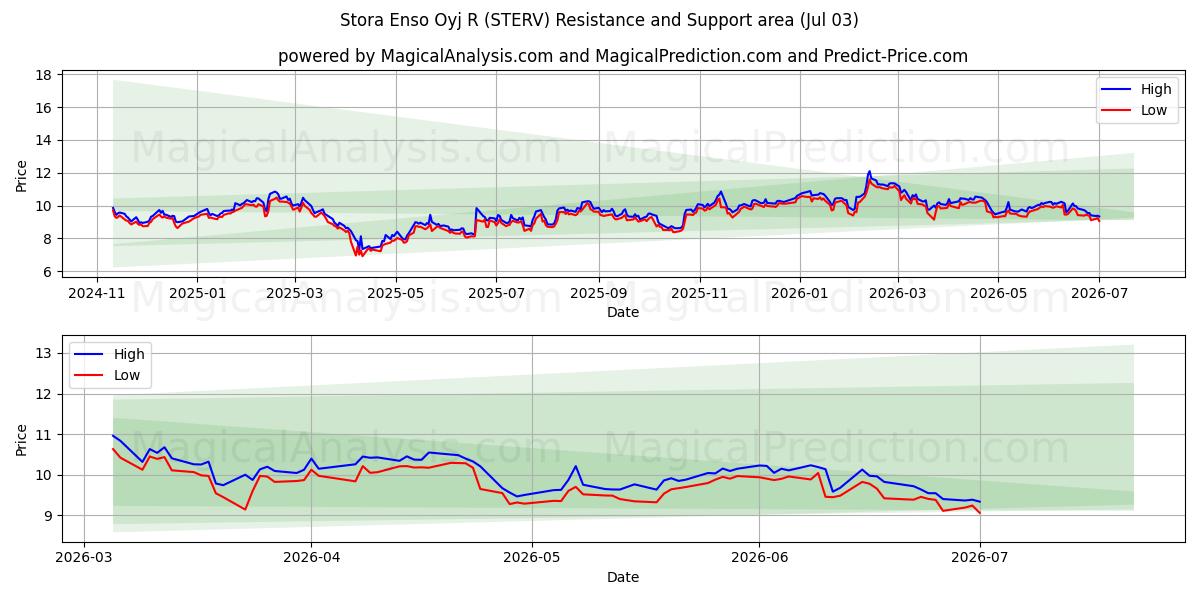The height and width of the screenshot is (600, 1200).
Task: Click 'Low' in the bottom chart legend
Action: [127, 375]
